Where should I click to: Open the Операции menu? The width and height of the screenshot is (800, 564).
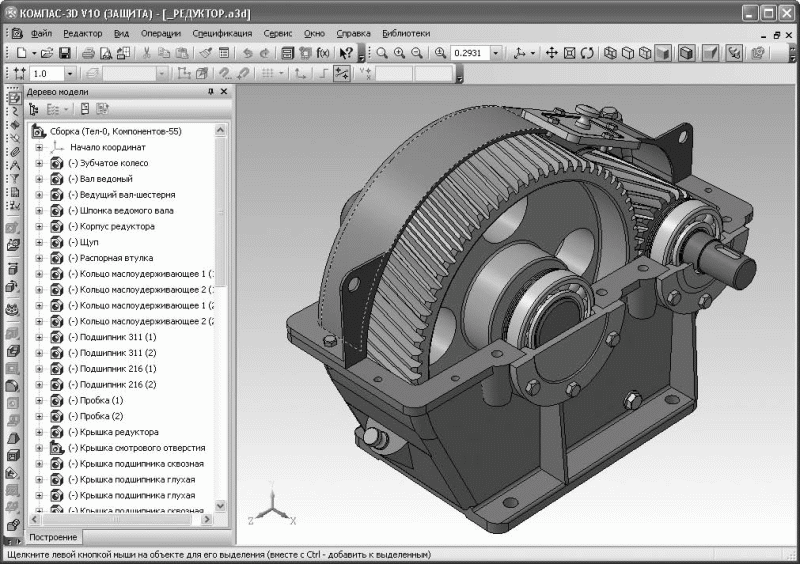(x=161, y=32)
